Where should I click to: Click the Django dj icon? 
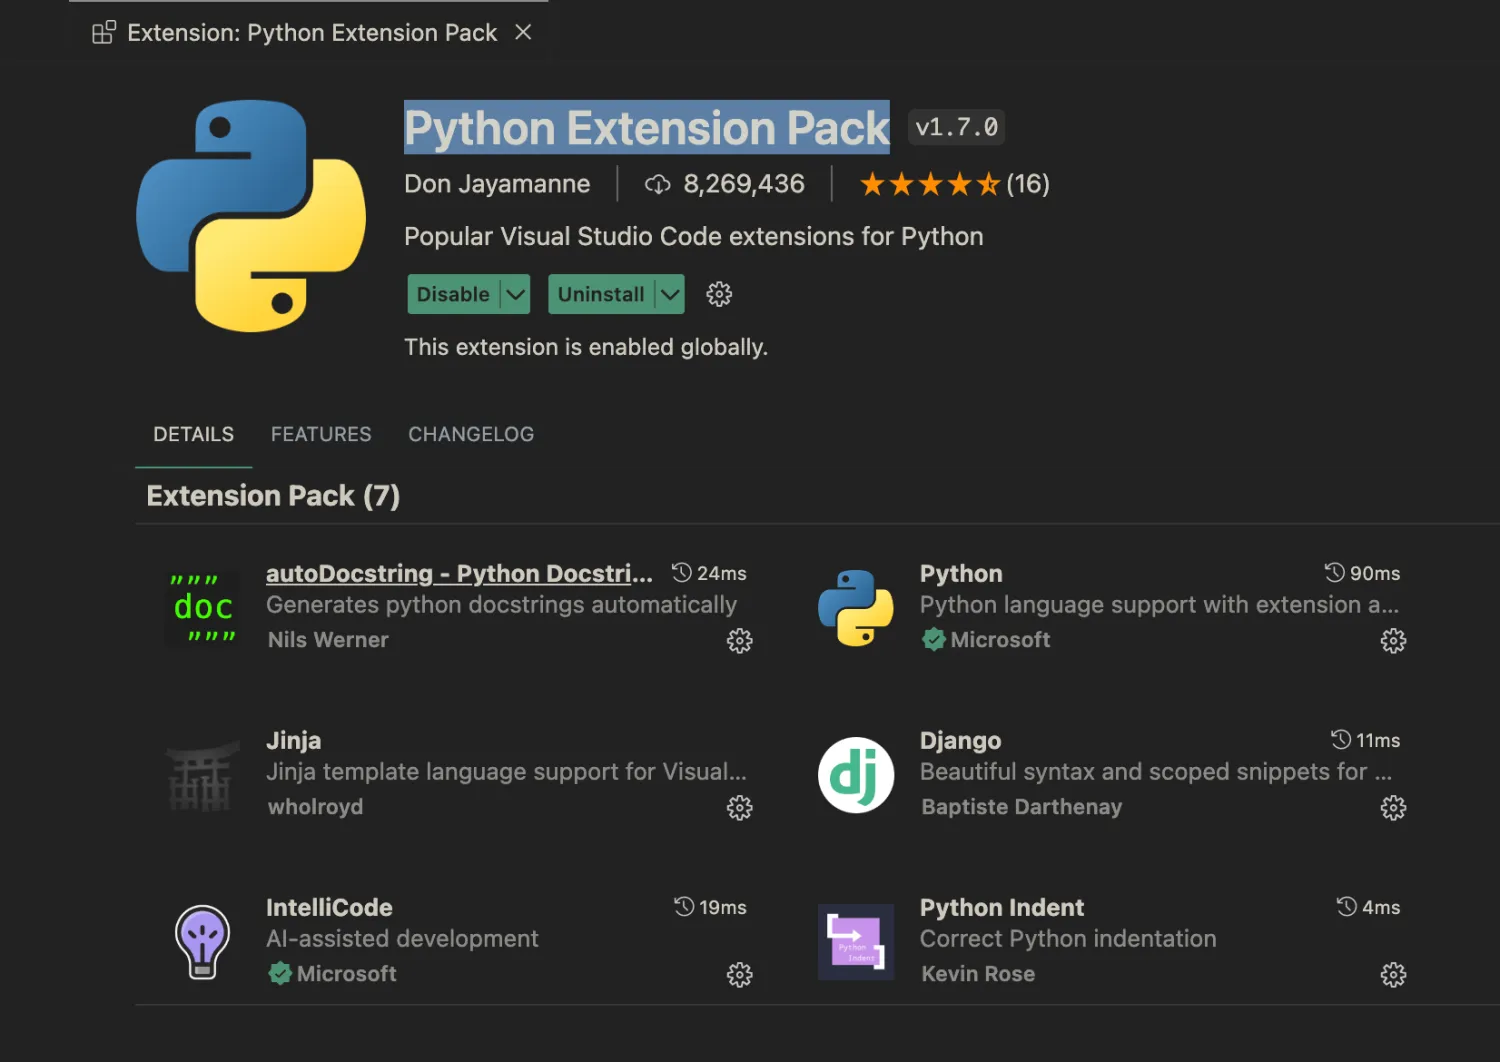tap(856, 775)
